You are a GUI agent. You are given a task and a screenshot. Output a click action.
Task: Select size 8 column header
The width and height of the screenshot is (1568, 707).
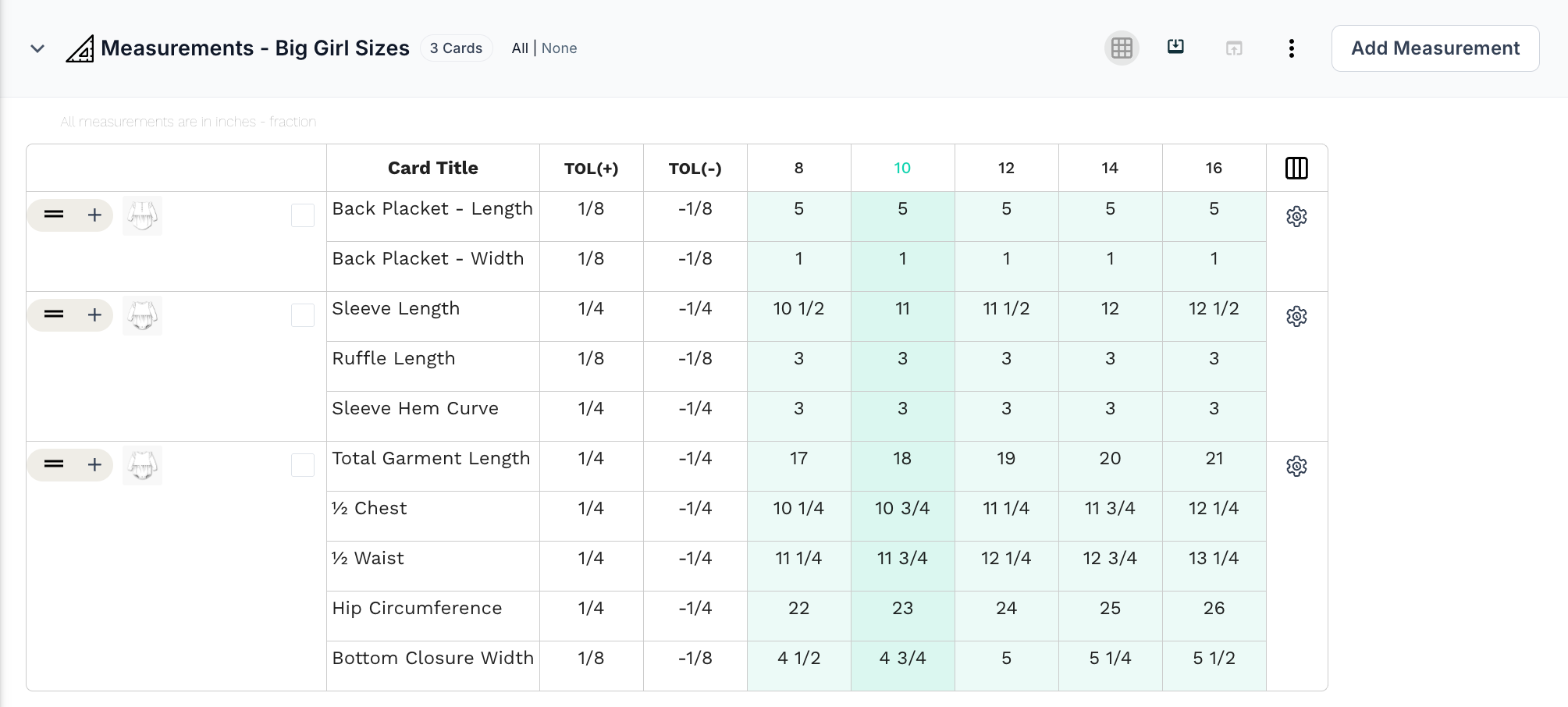click(x=798, y=168)
